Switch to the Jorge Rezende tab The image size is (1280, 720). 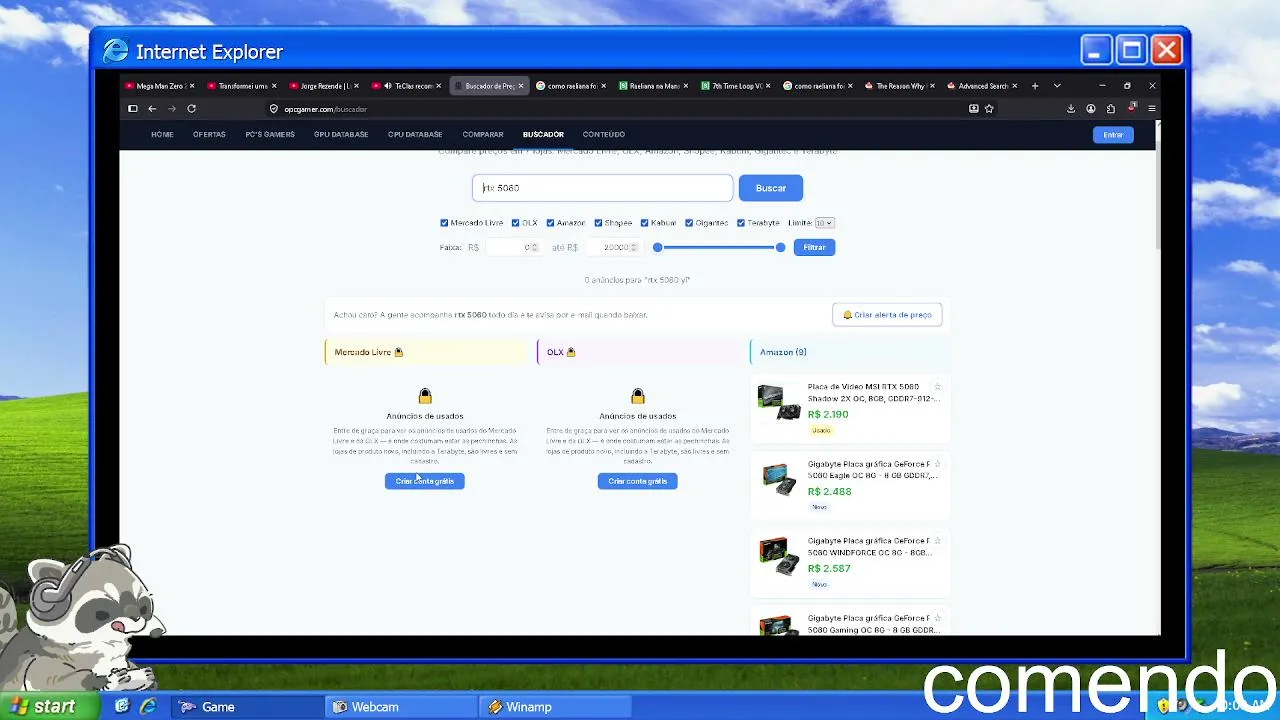[322, 86]
